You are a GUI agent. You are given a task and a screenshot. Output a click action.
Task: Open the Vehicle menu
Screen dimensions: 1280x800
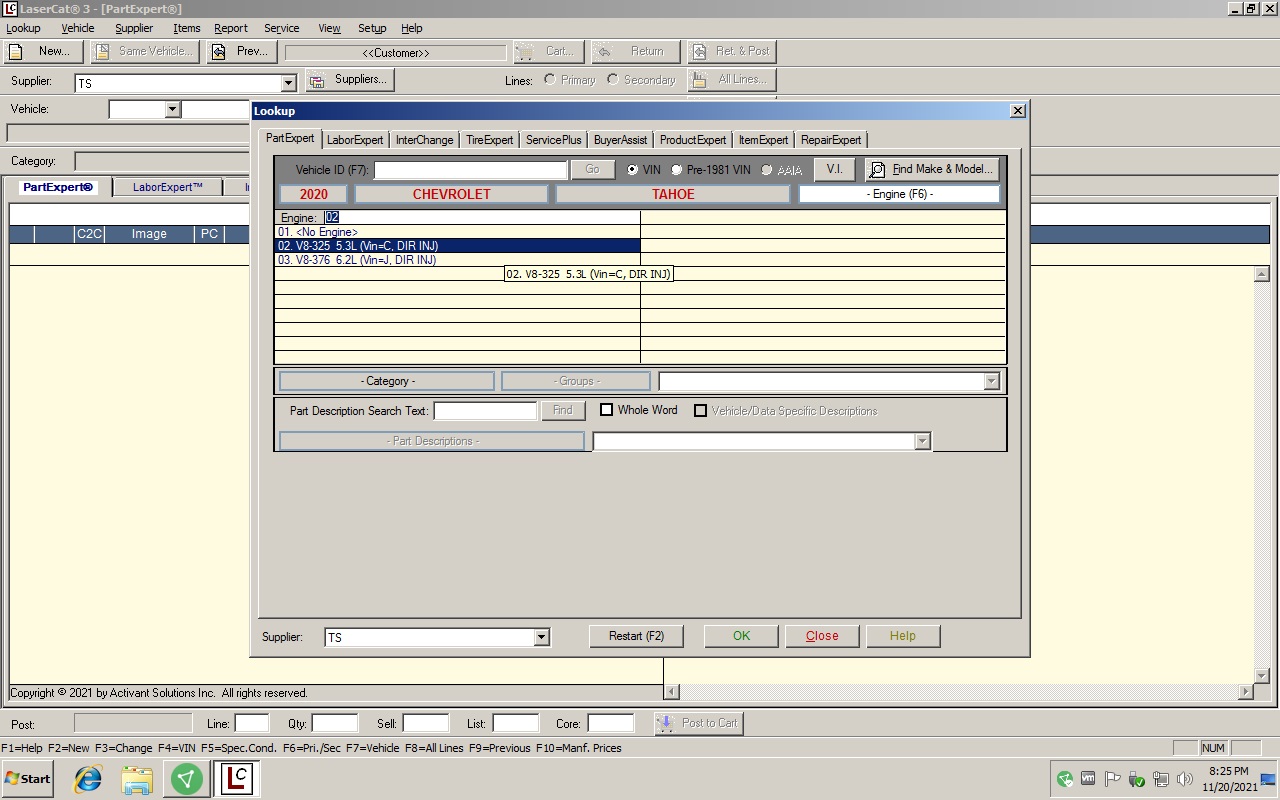78,28
